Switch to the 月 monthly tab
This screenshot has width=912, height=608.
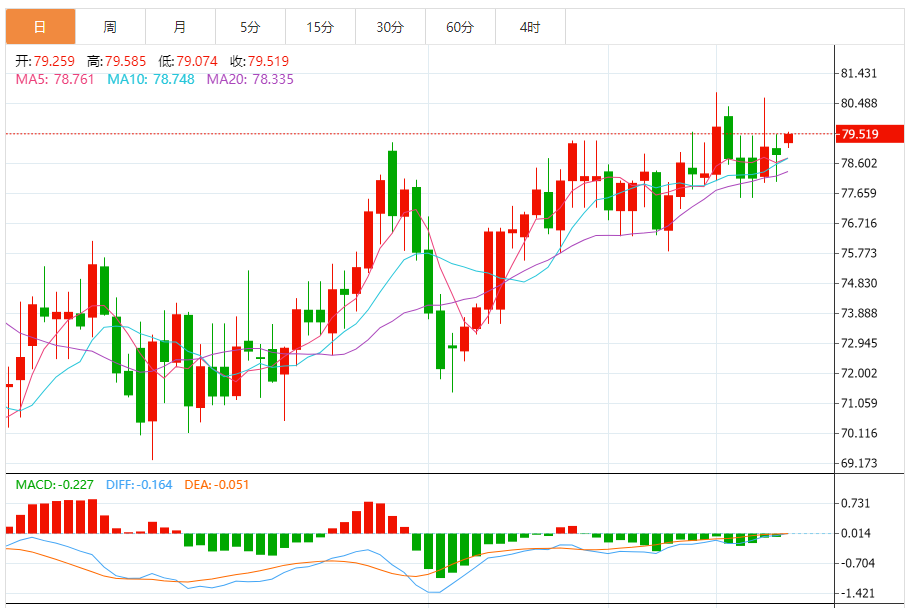(180, 27)
